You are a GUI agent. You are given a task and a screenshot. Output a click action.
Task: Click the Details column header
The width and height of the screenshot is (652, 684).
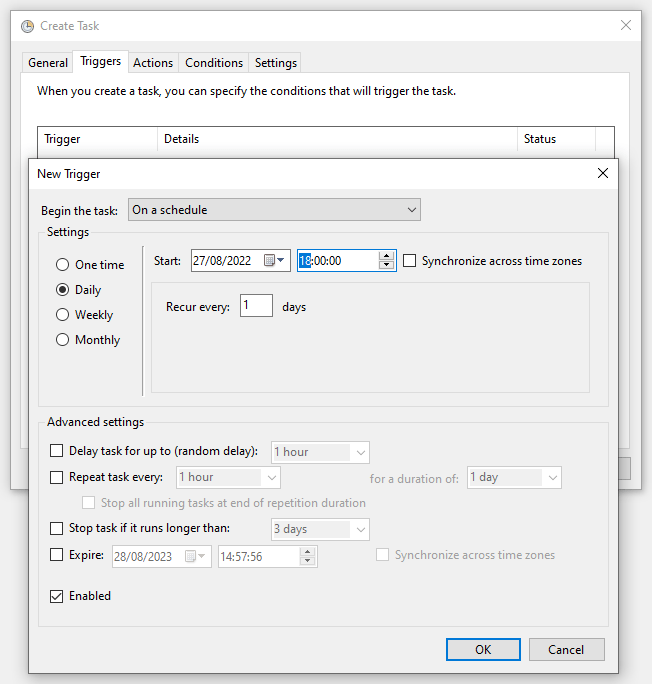pos(337,139)
